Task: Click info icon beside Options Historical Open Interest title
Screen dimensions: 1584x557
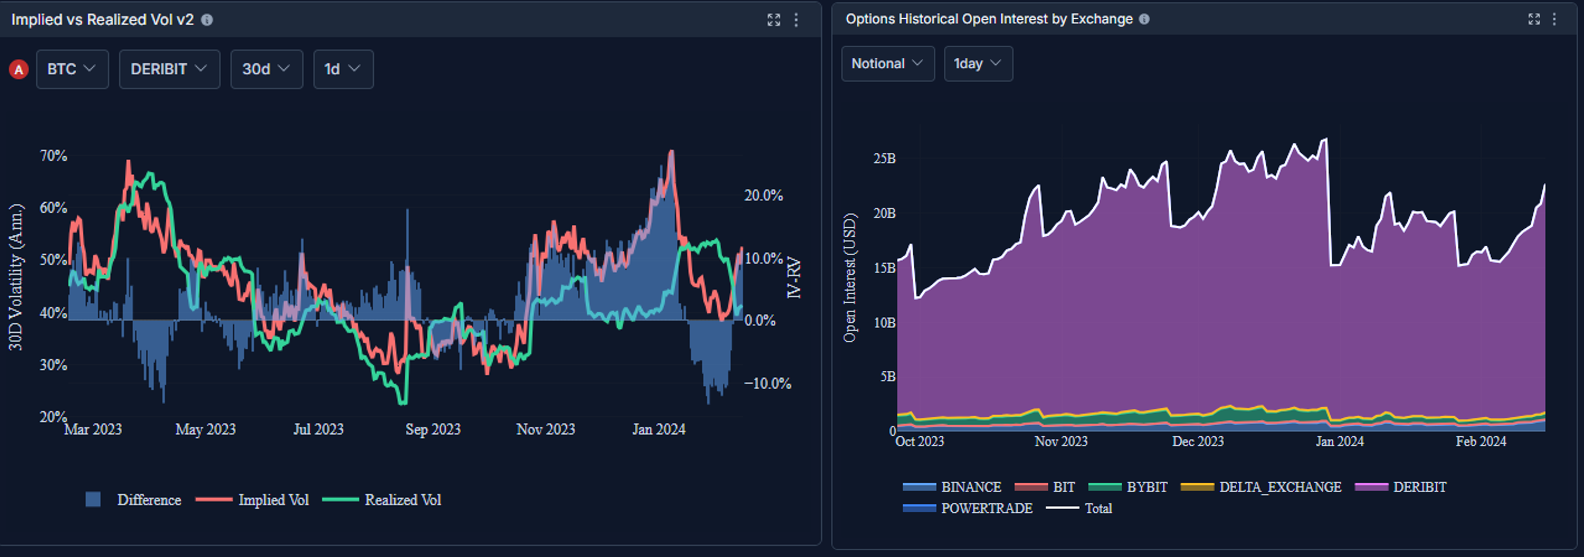Action: tap(1144, 19)
